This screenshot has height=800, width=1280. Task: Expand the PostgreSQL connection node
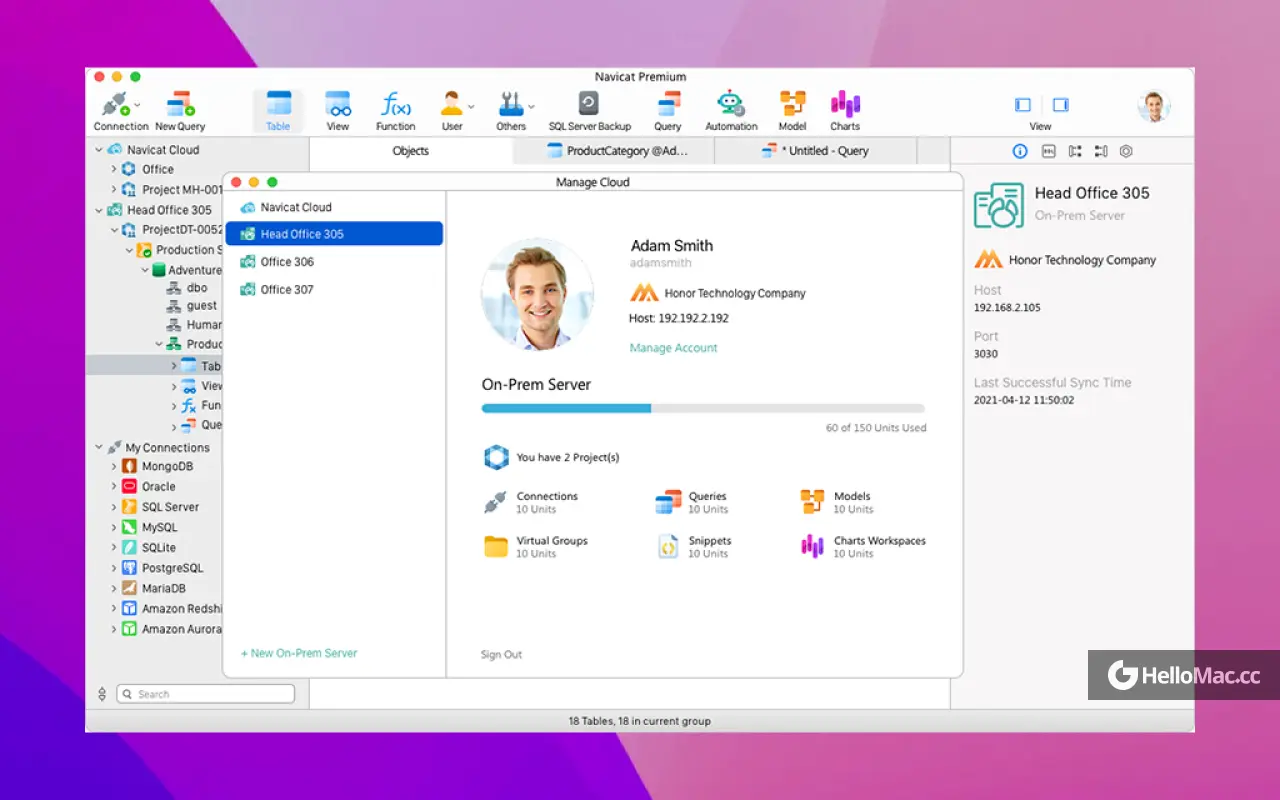click(x=114, y=568)
